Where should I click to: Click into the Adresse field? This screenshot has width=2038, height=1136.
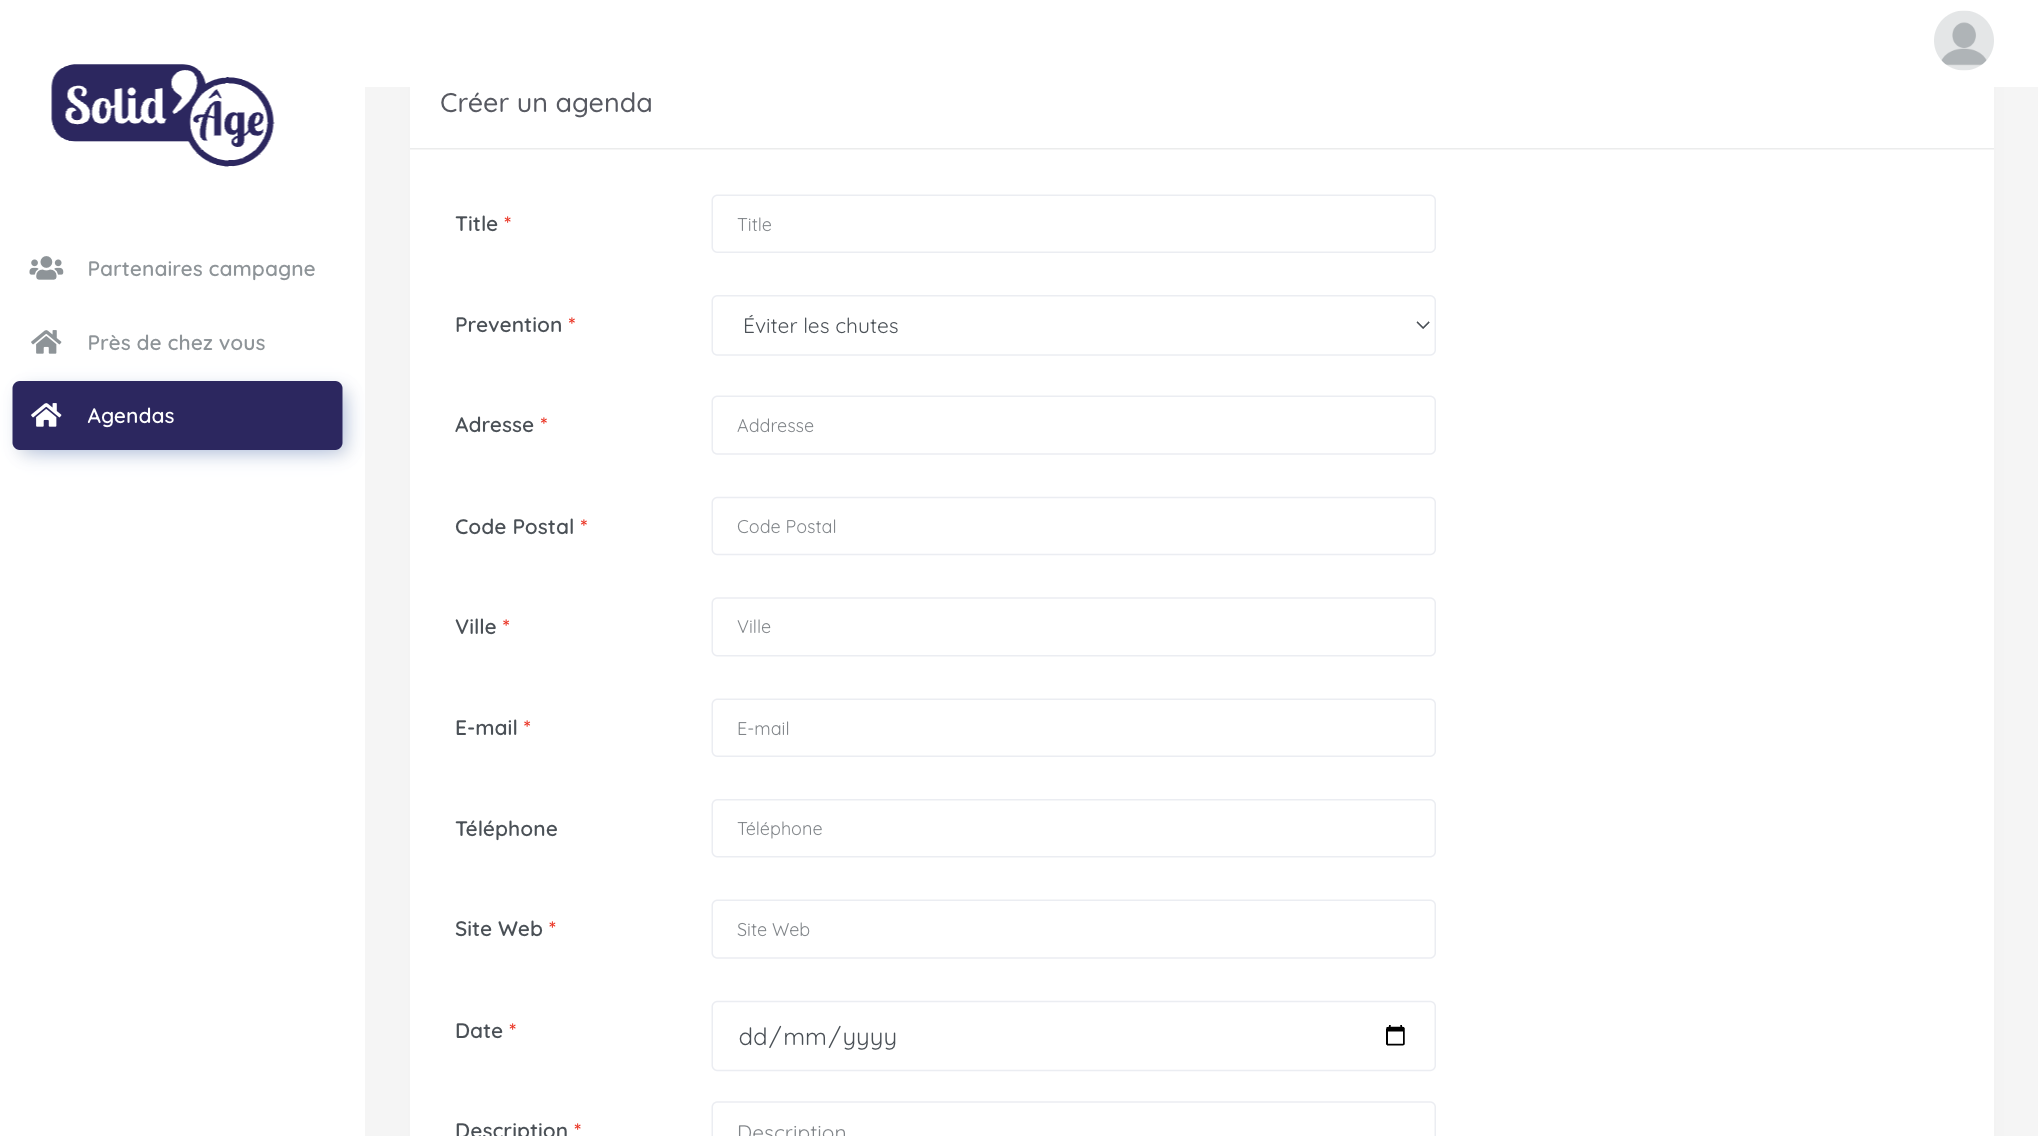coord(1072,425)
